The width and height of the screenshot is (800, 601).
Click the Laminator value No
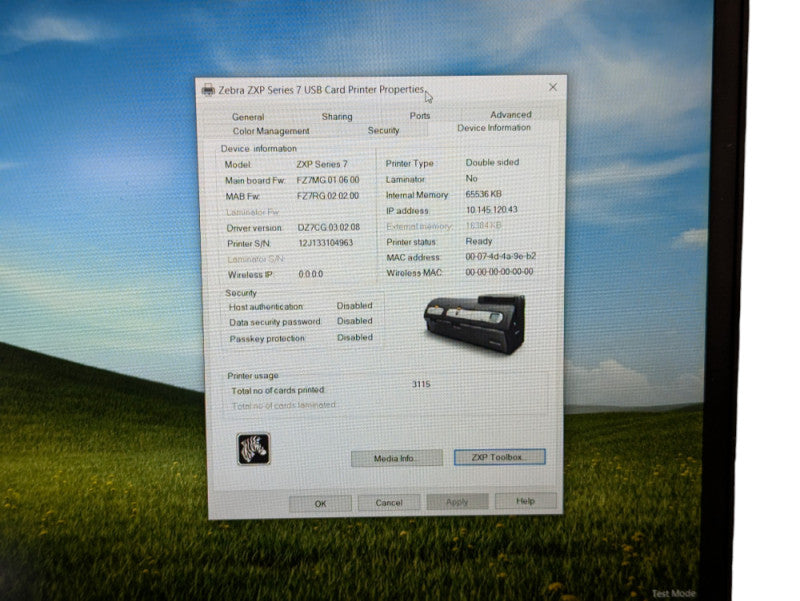(x=471, y=179)
